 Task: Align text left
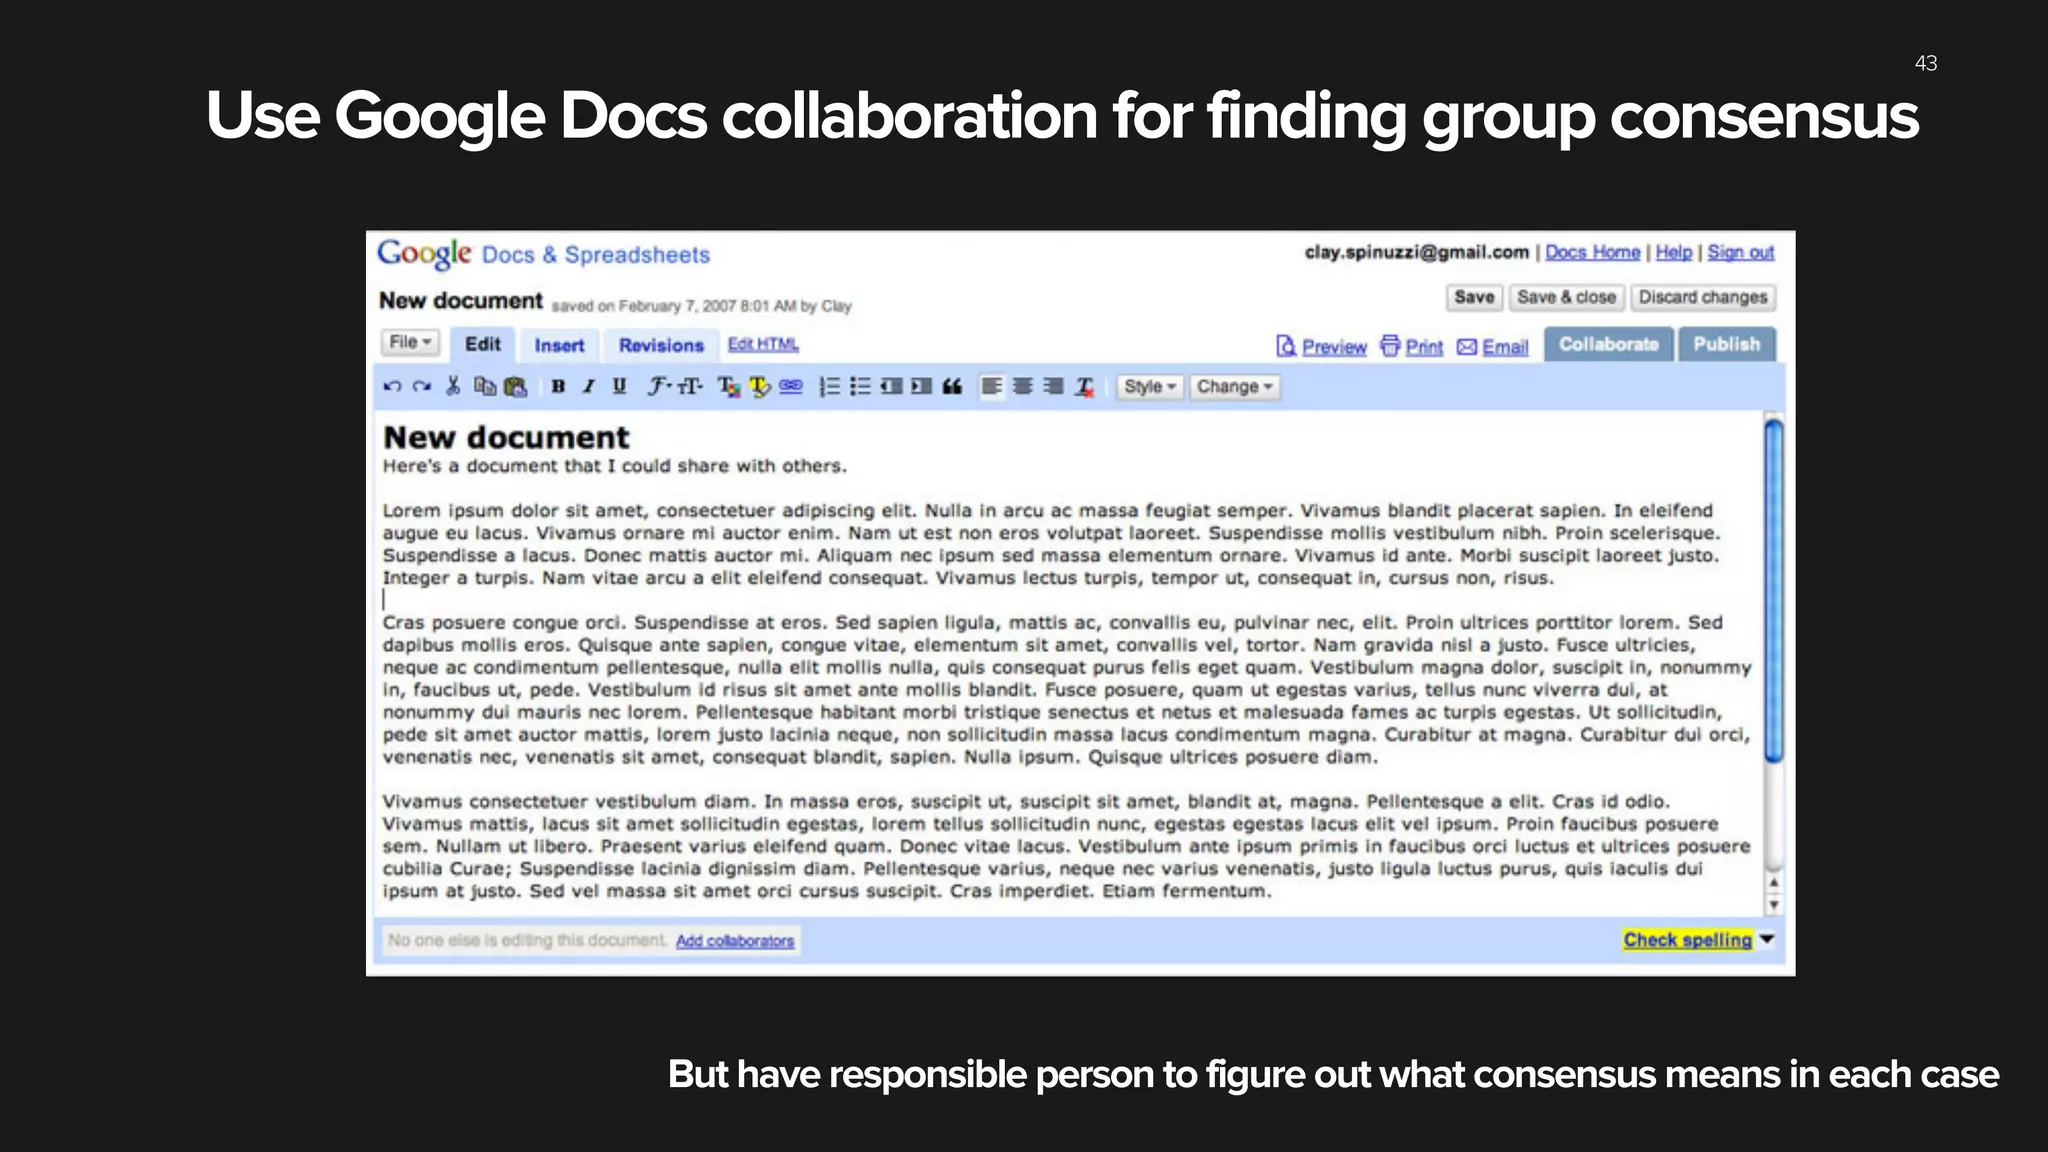tap(992, 387)
